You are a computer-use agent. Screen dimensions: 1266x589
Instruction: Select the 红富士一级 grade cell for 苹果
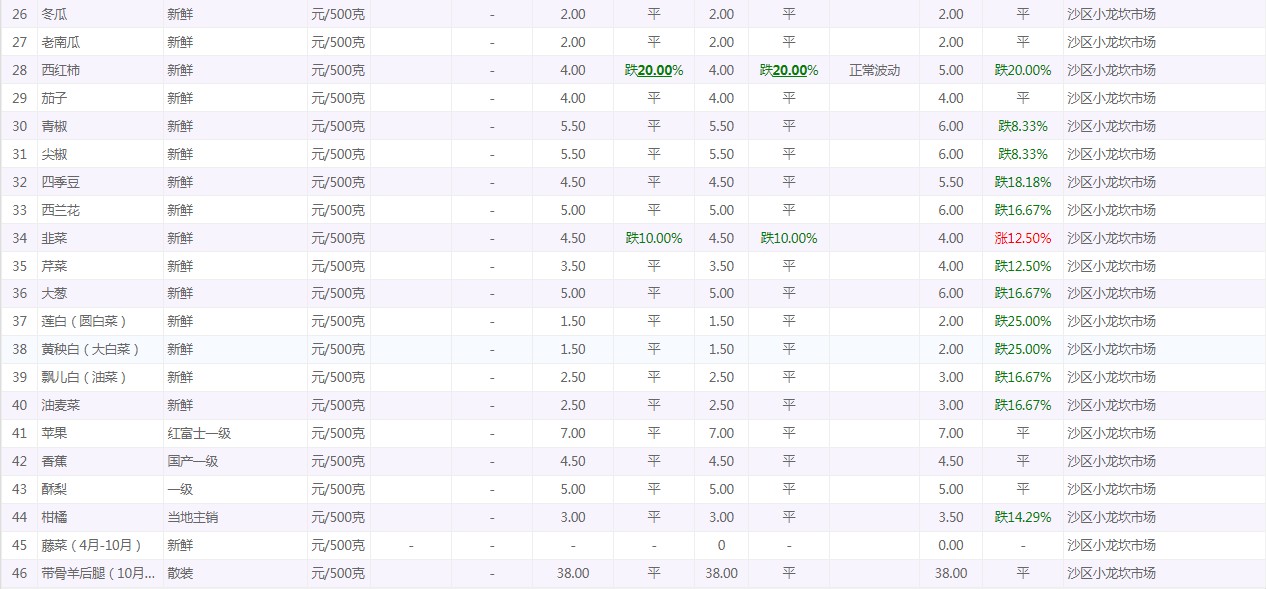click(x=199, y=434)
